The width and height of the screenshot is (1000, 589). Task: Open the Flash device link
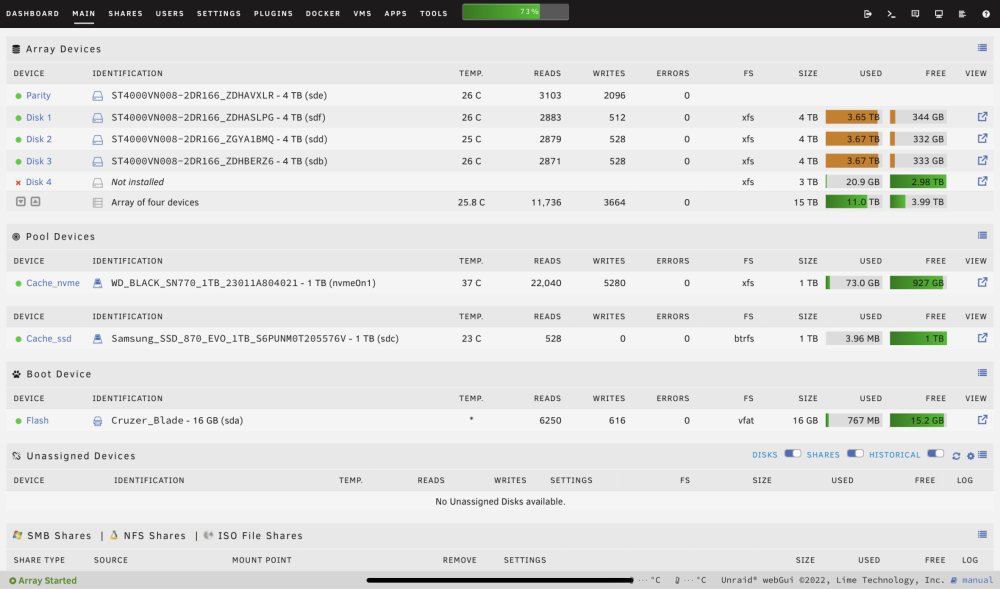click(37, 421)
